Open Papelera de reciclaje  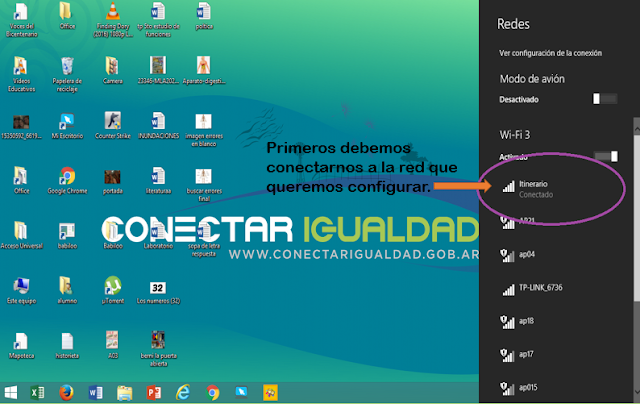67,75
